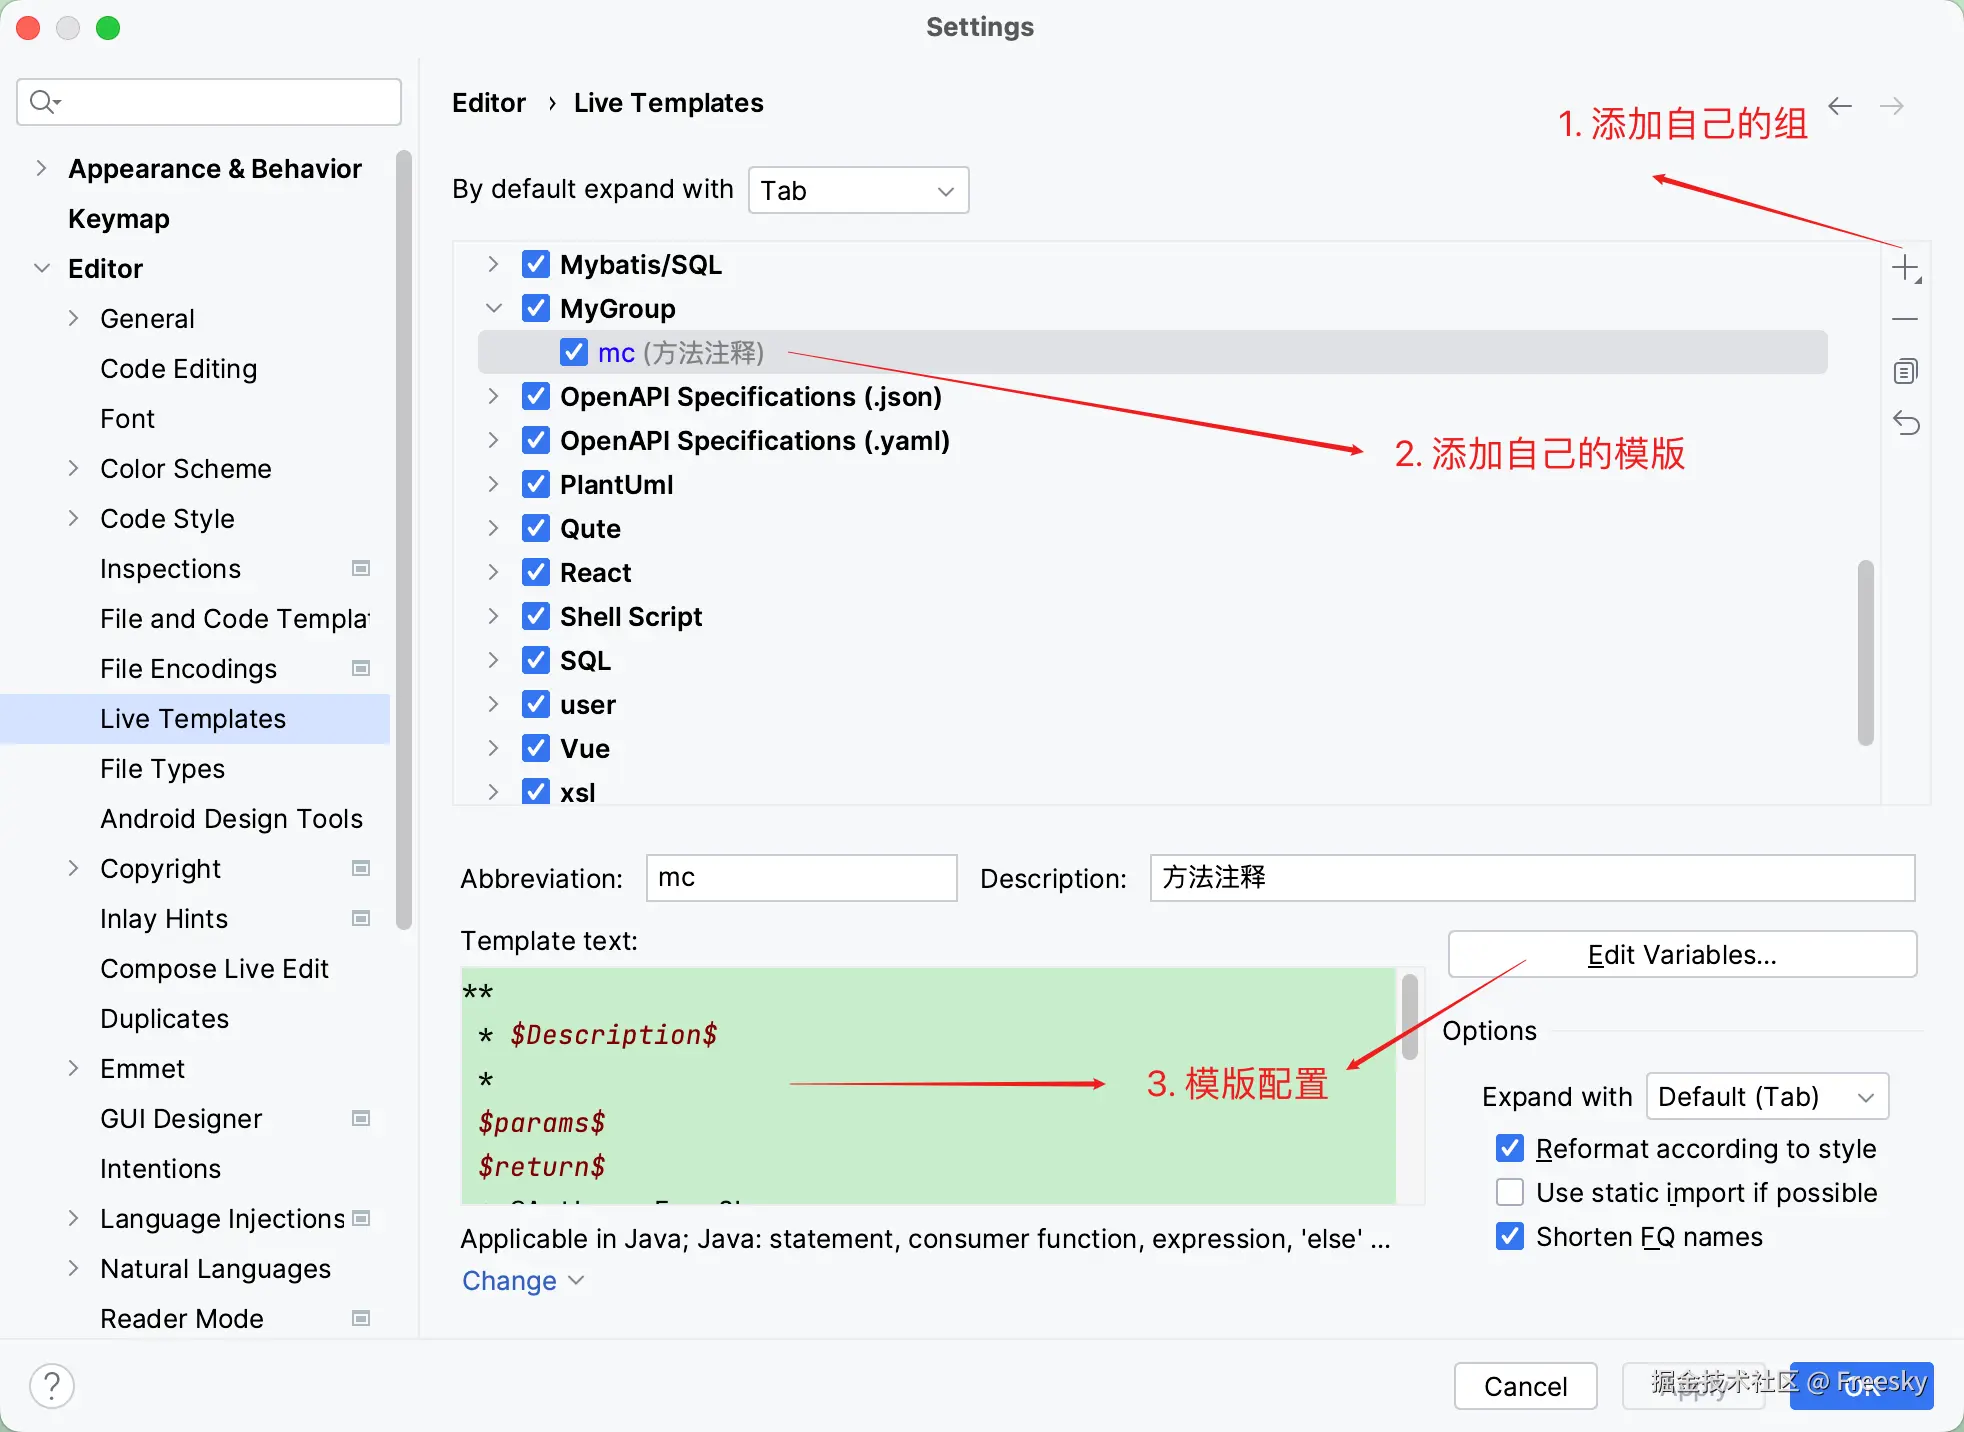Click the Edit Variables button

tap(1681, 954)
